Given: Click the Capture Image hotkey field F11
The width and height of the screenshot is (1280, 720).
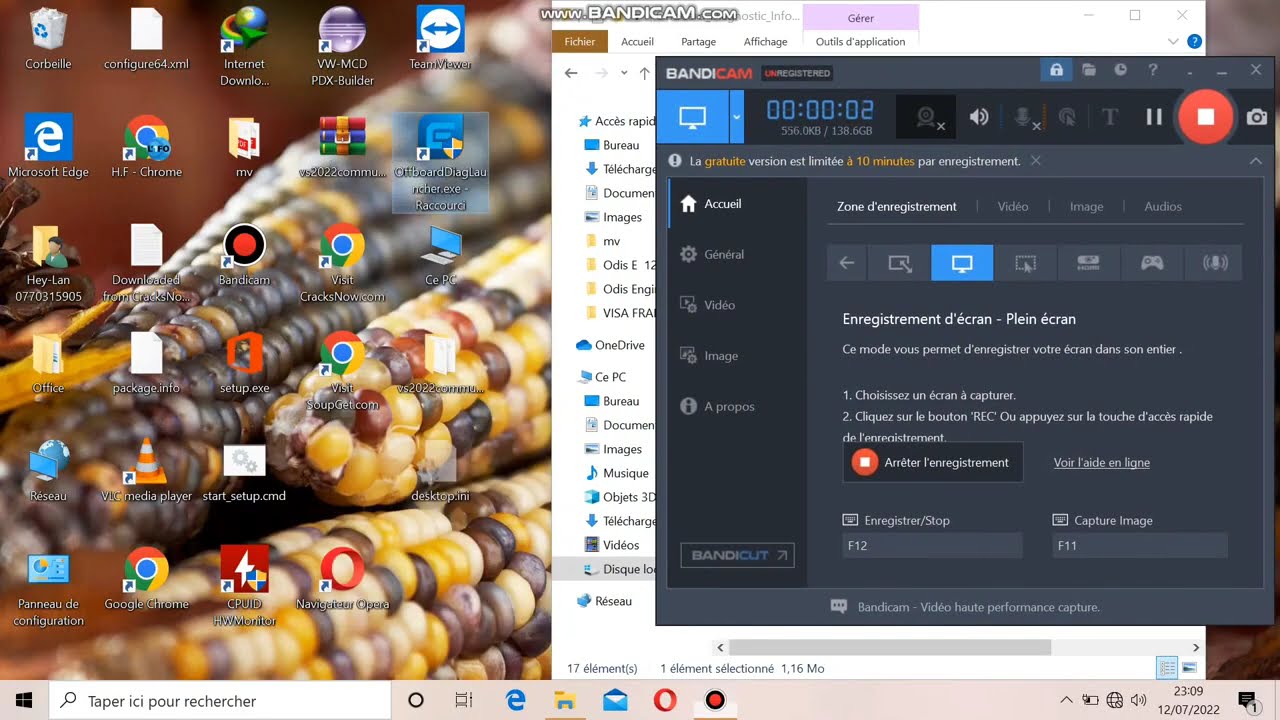Looking at the screenshot, I should point(1140,545).
